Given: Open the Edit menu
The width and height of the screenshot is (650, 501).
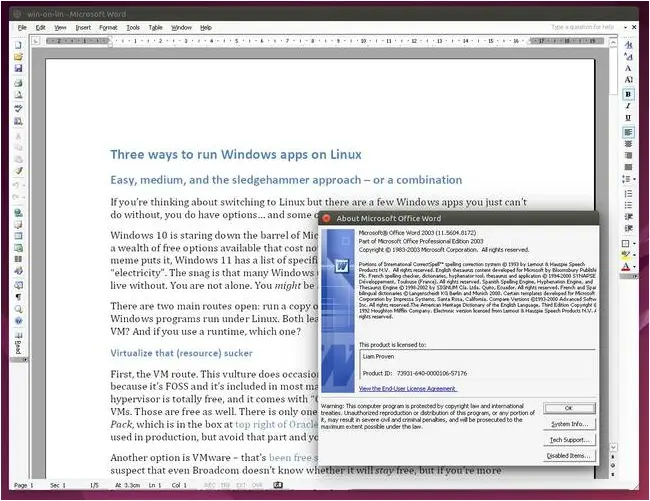Looking at the screenshot, I should (40, 27).
